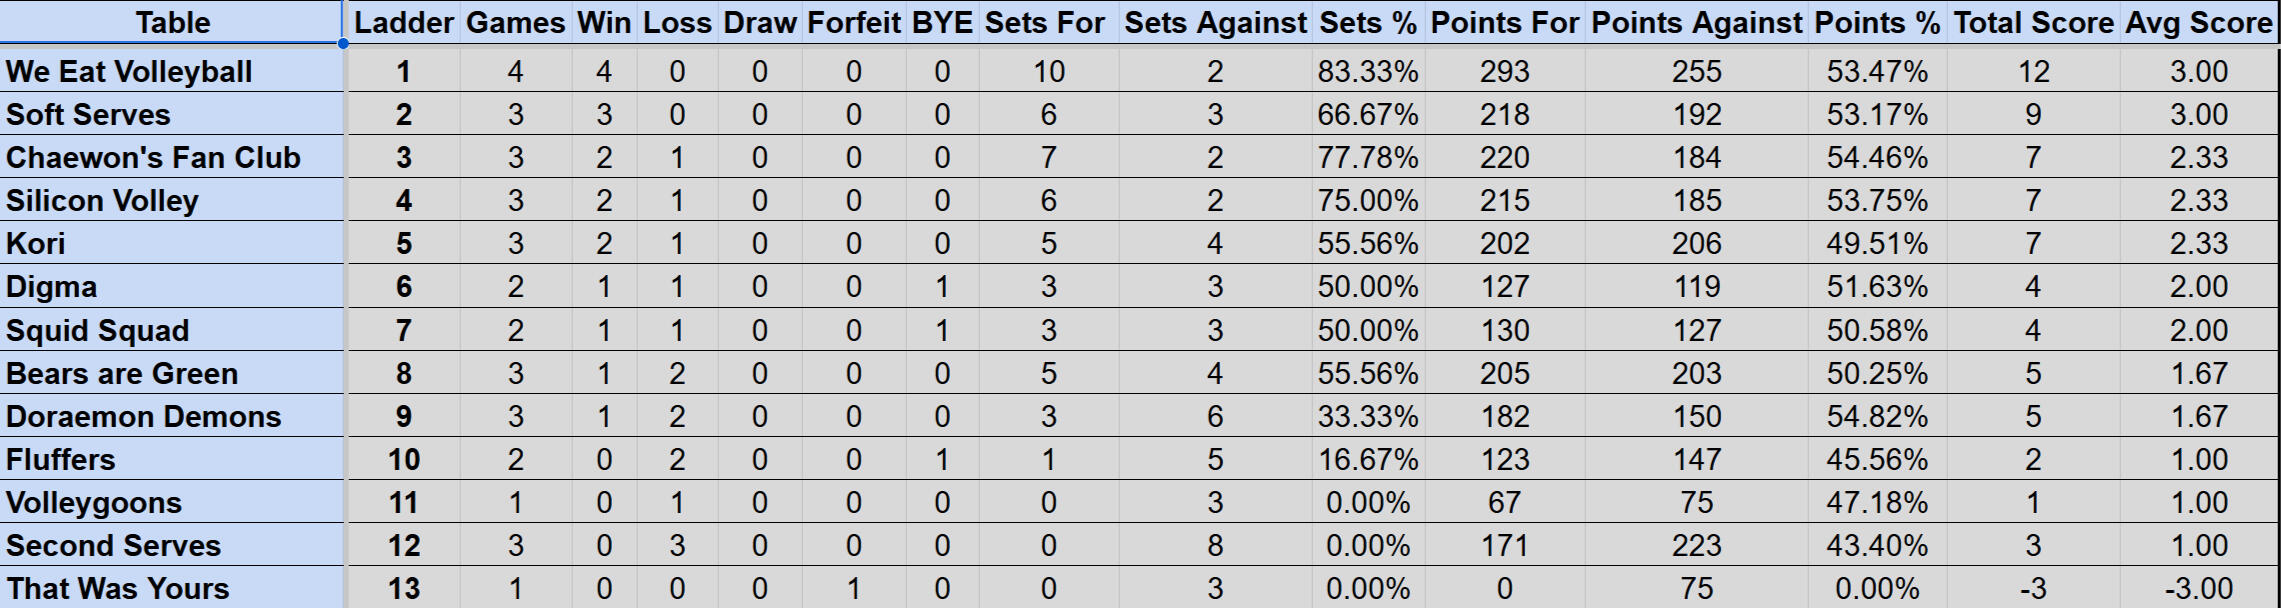Select the 'Ladder' column header
Image resolution: width=2281 pixels, height=608 pixels.
[403, 22]
